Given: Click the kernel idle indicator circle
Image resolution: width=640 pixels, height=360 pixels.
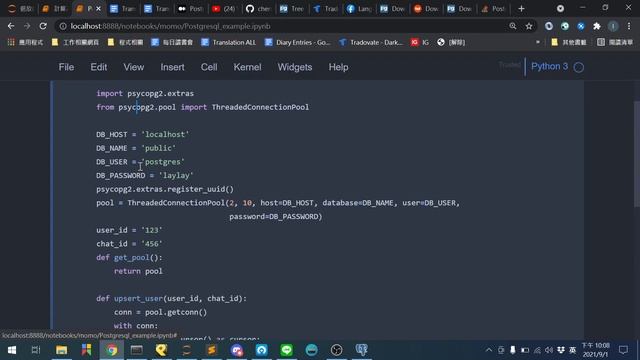Looking at the screenshot, I should click(x=579, y=67).
